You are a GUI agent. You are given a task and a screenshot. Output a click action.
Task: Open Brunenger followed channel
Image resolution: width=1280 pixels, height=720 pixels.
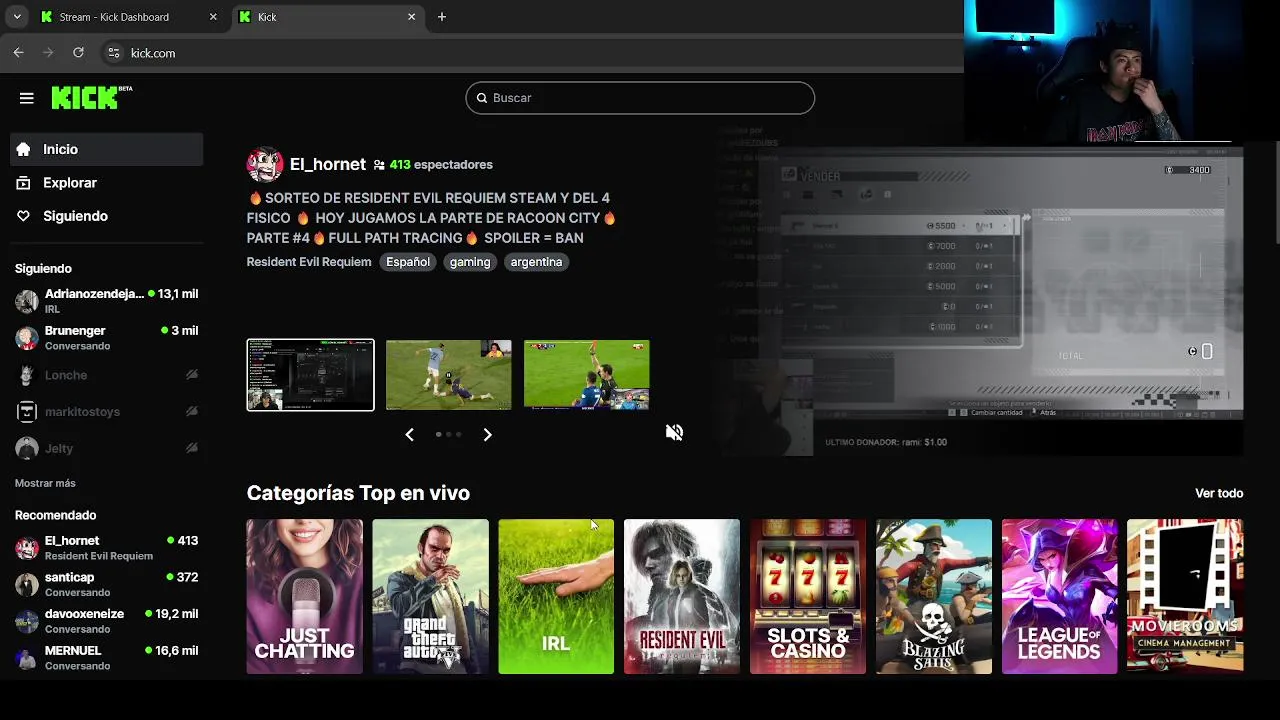coord(106,338)
